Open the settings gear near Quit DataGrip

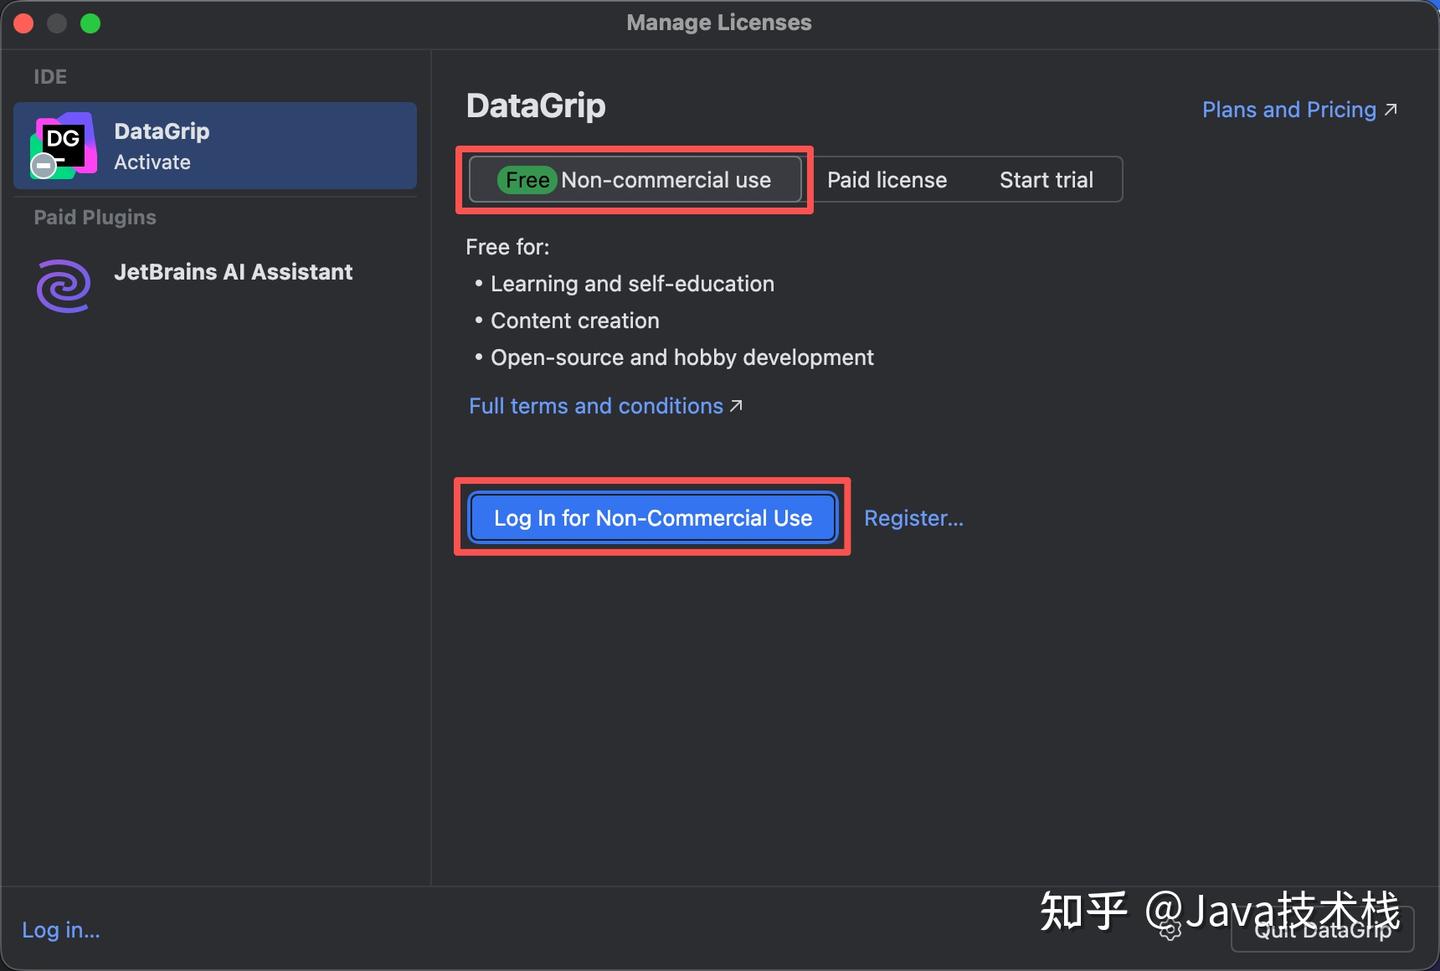(x=1170, y=930)
